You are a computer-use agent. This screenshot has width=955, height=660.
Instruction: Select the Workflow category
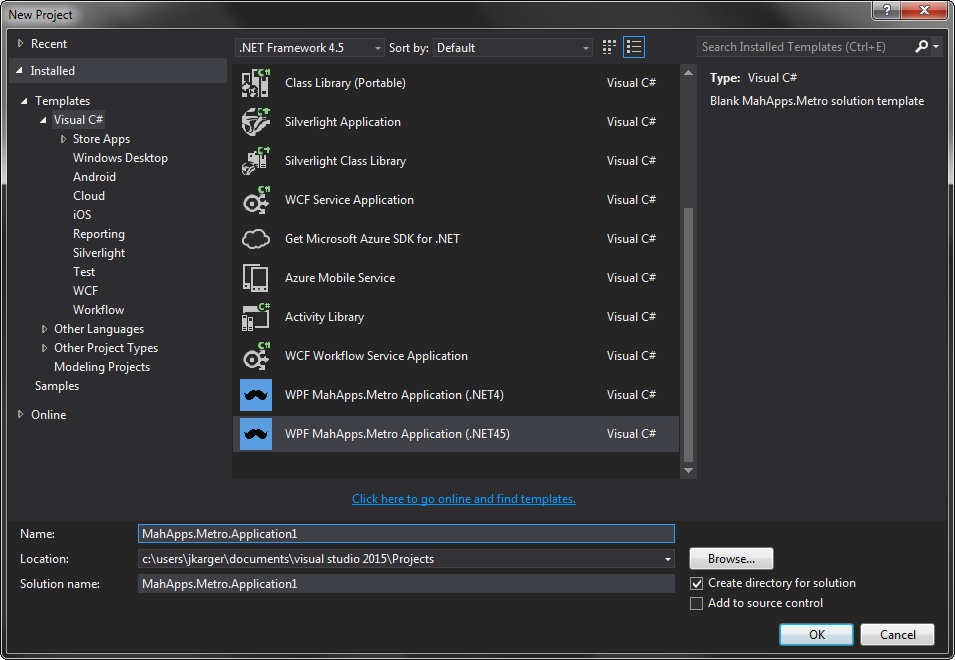point(98,309)
